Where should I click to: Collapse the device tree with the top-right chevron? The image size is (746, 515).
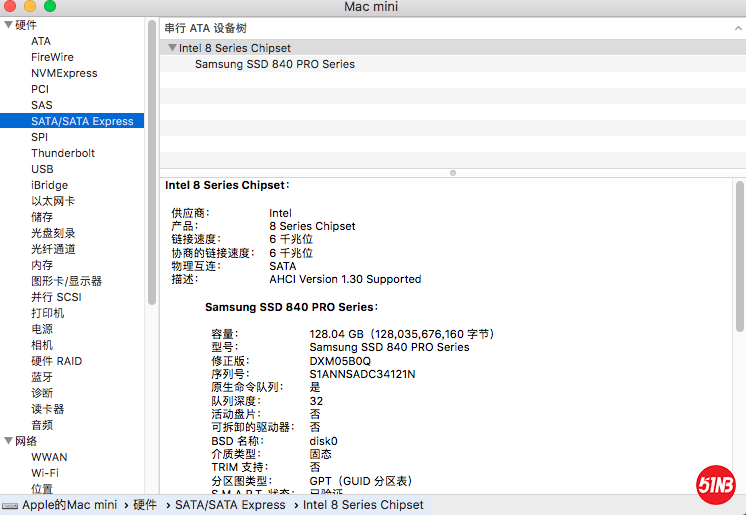pyautogui.click(x=736, y=29)
